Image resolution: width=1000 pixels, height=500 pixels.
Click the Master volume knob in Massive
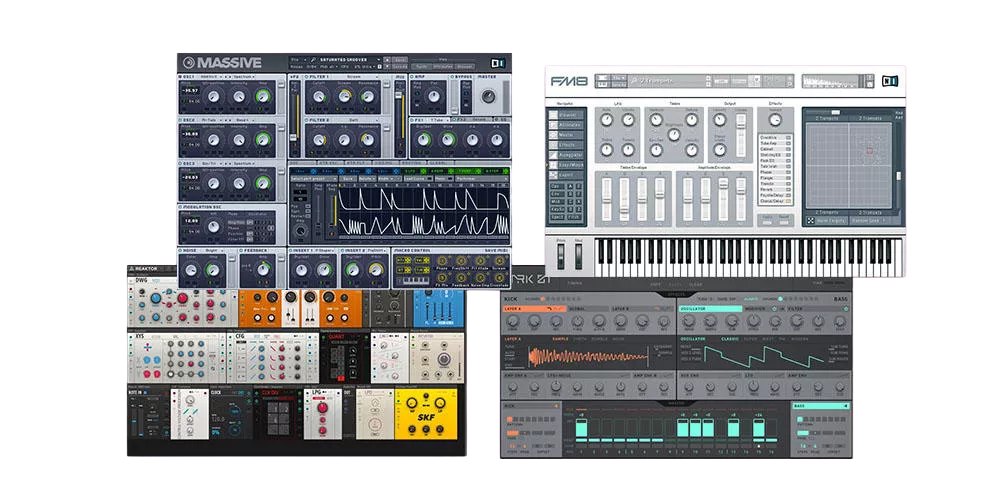[489, 96]
